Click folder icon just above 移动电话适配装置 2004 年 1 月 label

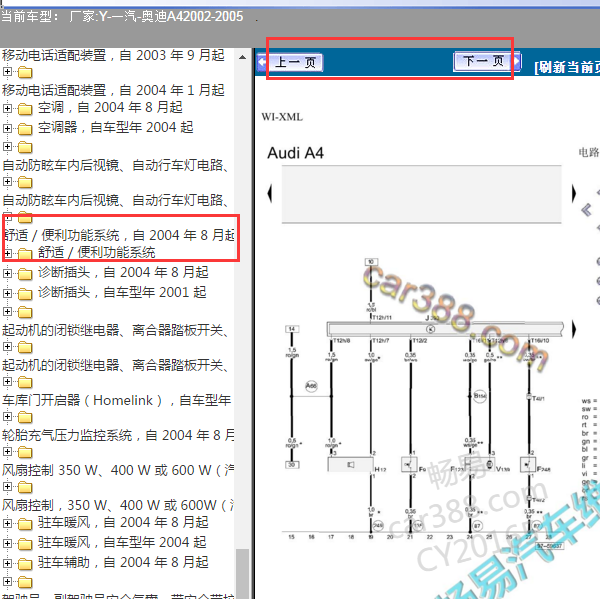point(25,72)
